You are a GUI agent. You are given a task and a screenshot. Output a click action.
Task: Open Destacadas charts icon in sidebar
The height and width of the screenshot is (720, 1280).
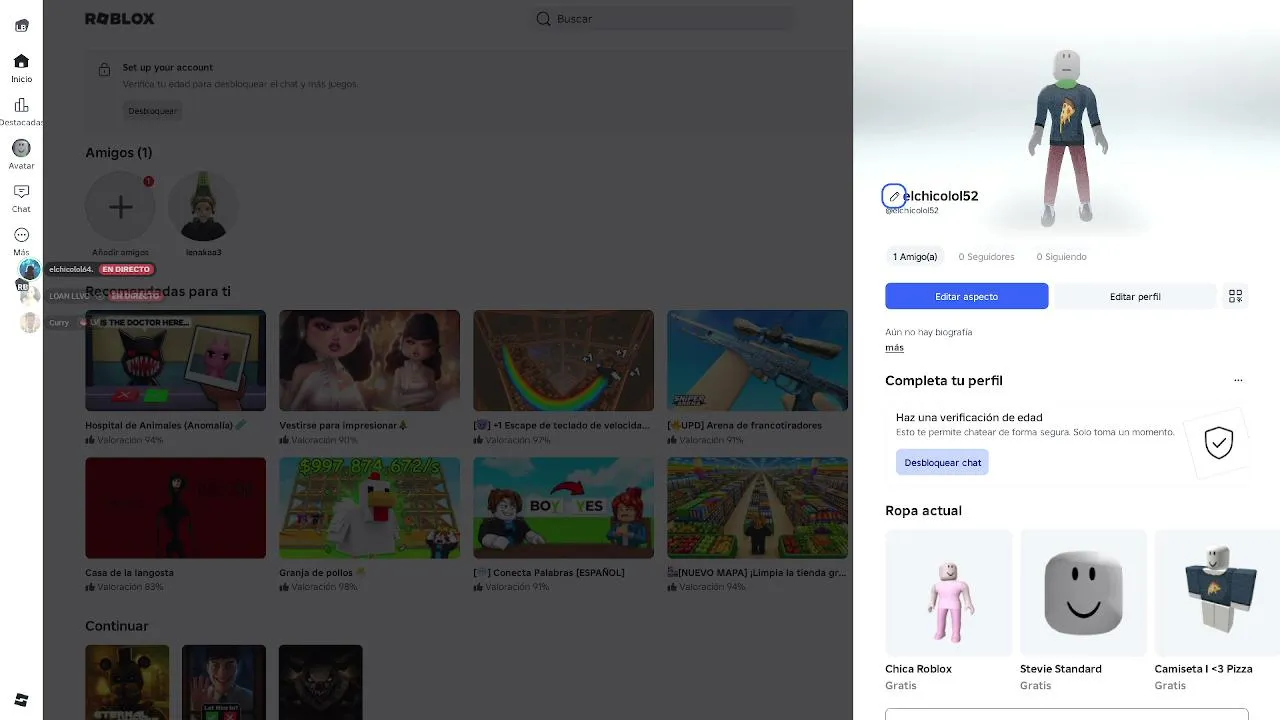(21, 105)
